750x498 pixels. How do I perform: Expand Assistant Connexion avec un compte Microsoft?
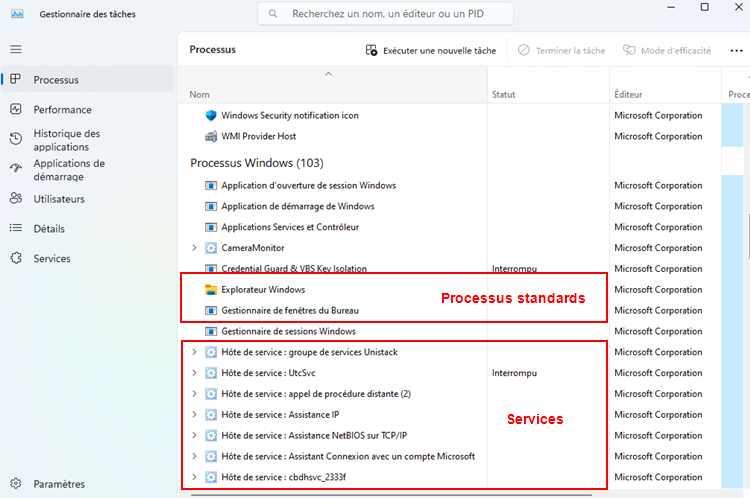pos(194,456)
